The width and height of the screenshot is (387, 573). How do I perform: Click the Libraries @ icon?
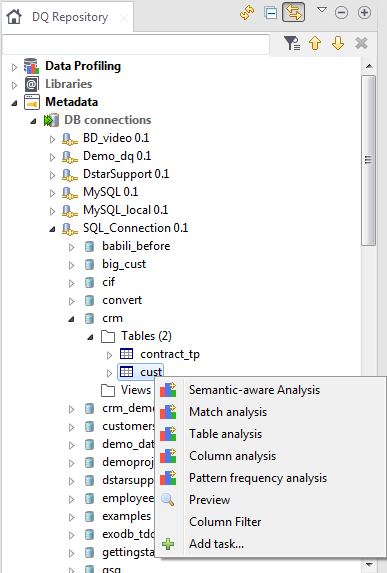(32, 84)
